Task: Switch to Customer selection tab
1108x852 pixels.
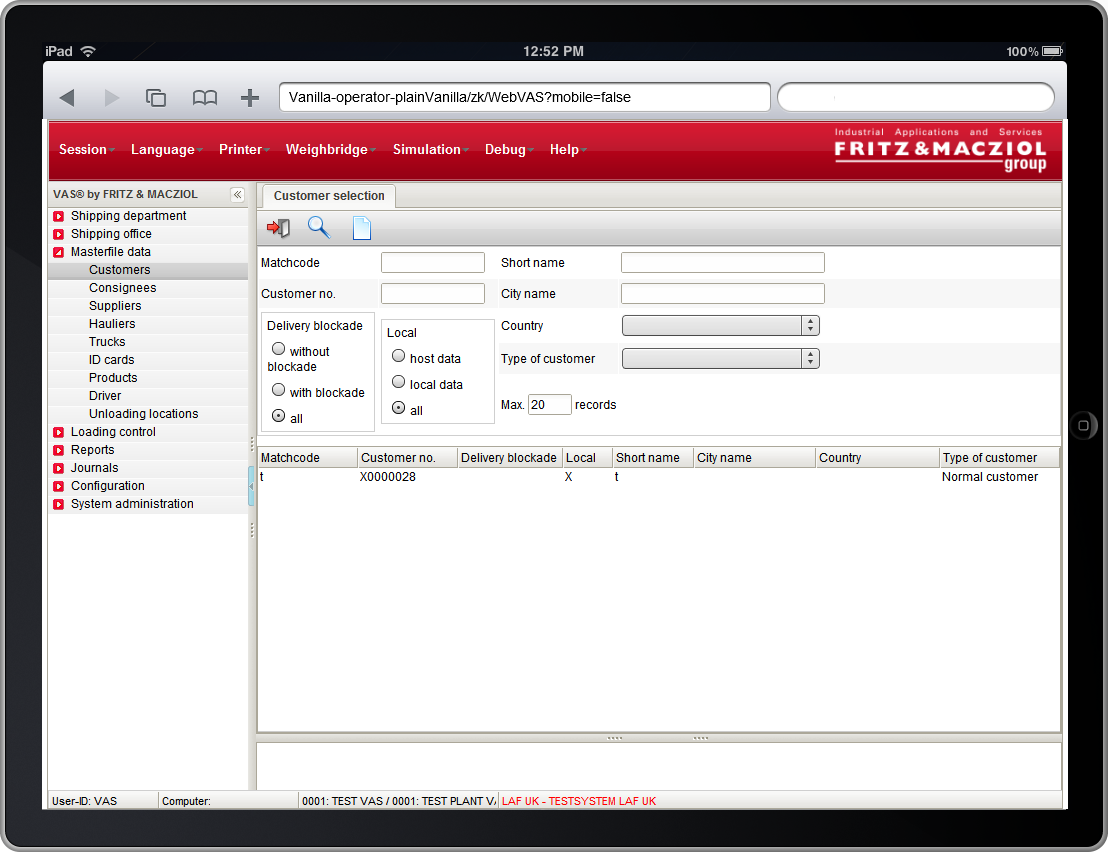Action: point(329,196)
